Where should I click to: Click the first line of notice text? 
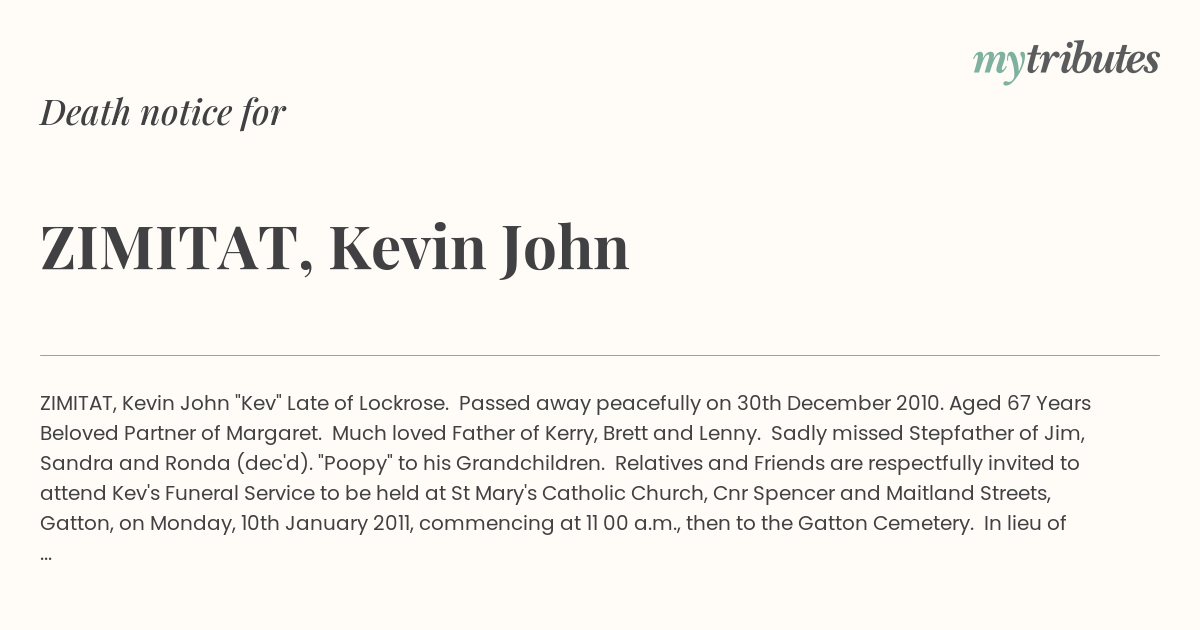click(565, 404)
